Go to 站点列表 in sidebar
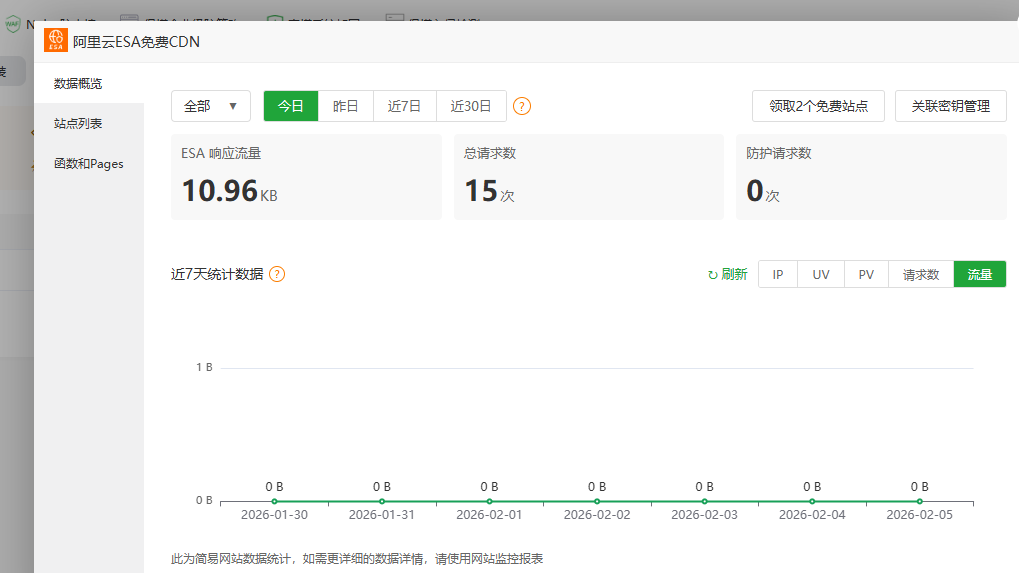Screen dimensions: 1019x573 pyautogui.click(x=78, y=123)
